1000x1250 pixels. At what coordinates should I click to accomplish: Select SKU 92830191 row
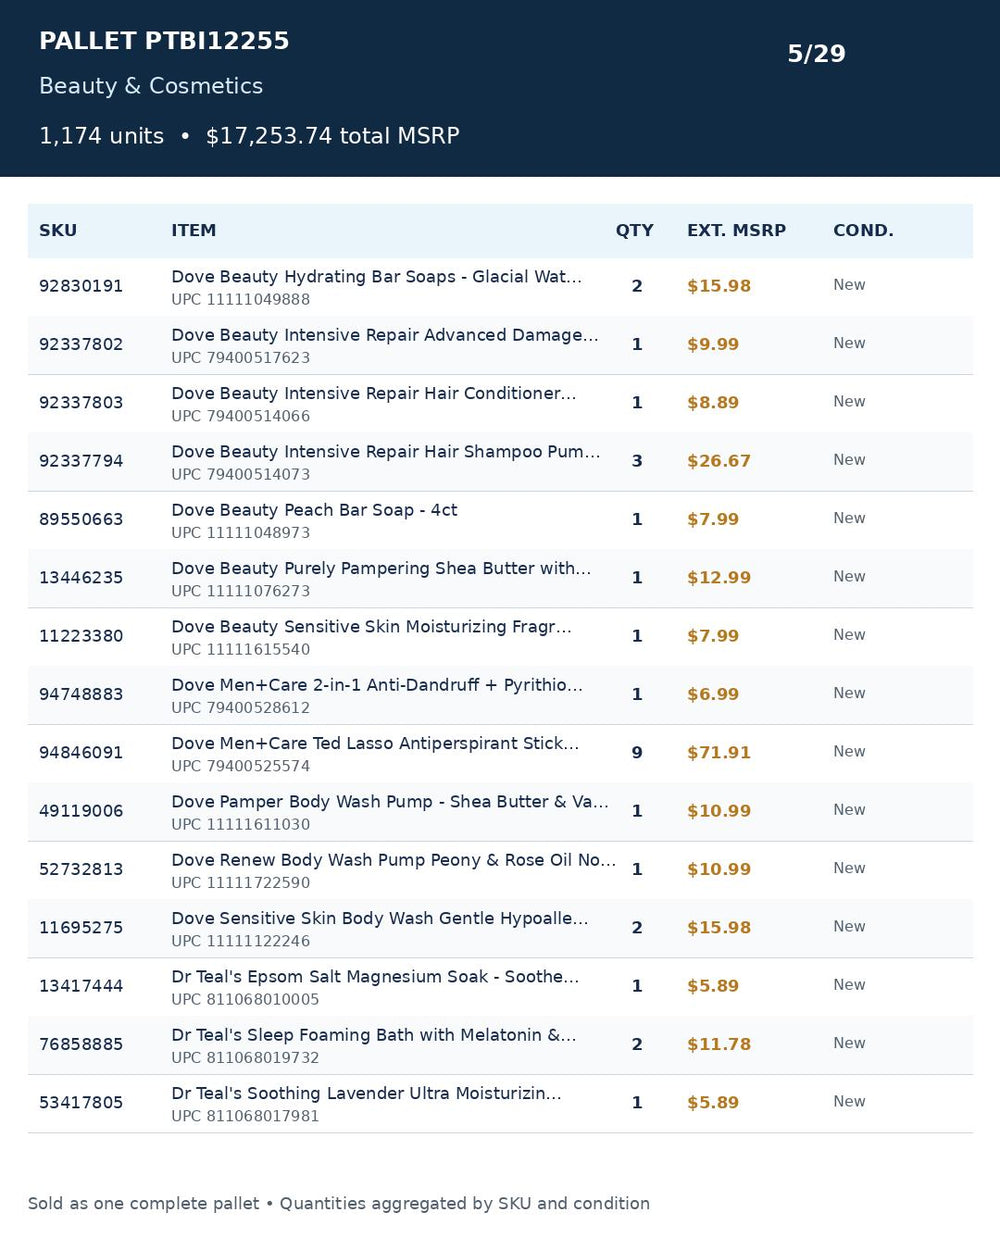pos(500,287)
